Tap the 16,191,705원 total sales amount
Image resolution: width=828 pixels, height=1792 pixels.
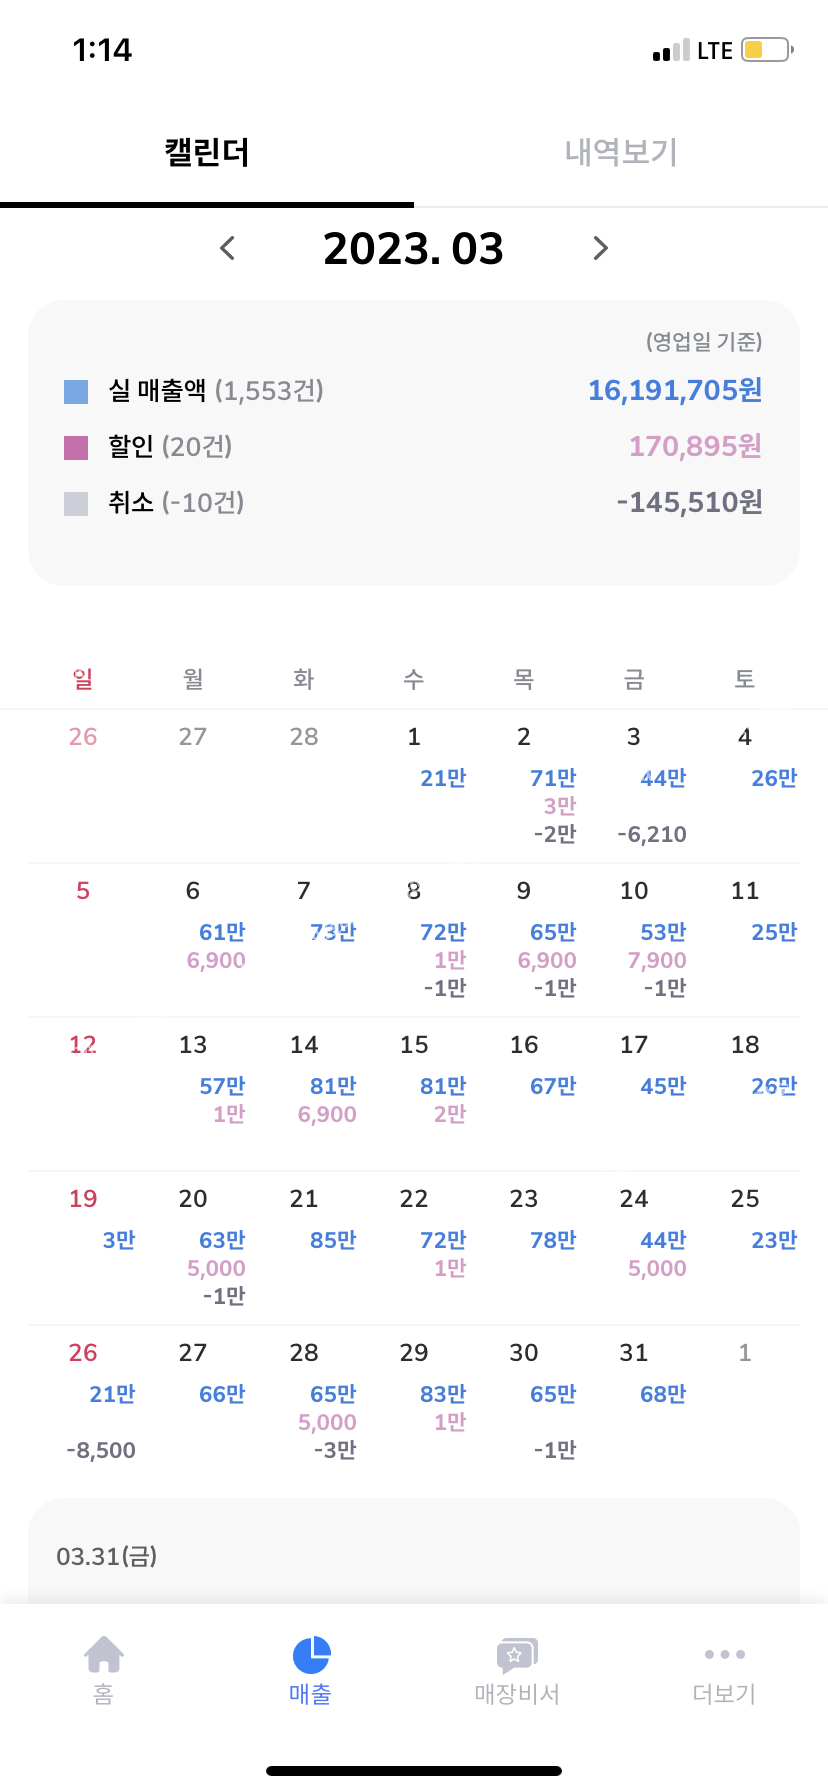coord(674,390)
